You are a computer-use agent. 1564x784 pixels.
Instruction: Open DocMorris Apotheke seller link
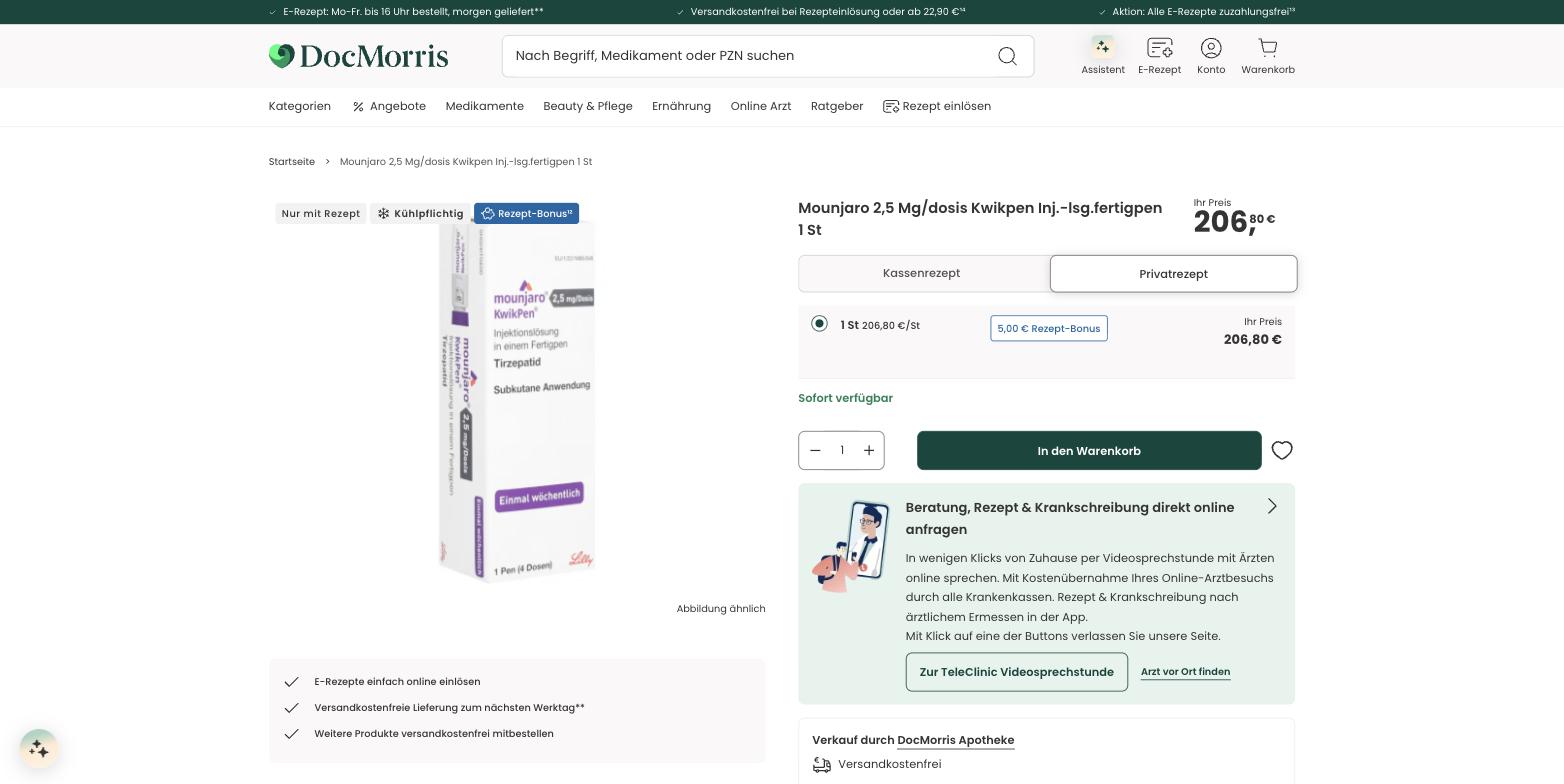point(956,741)
